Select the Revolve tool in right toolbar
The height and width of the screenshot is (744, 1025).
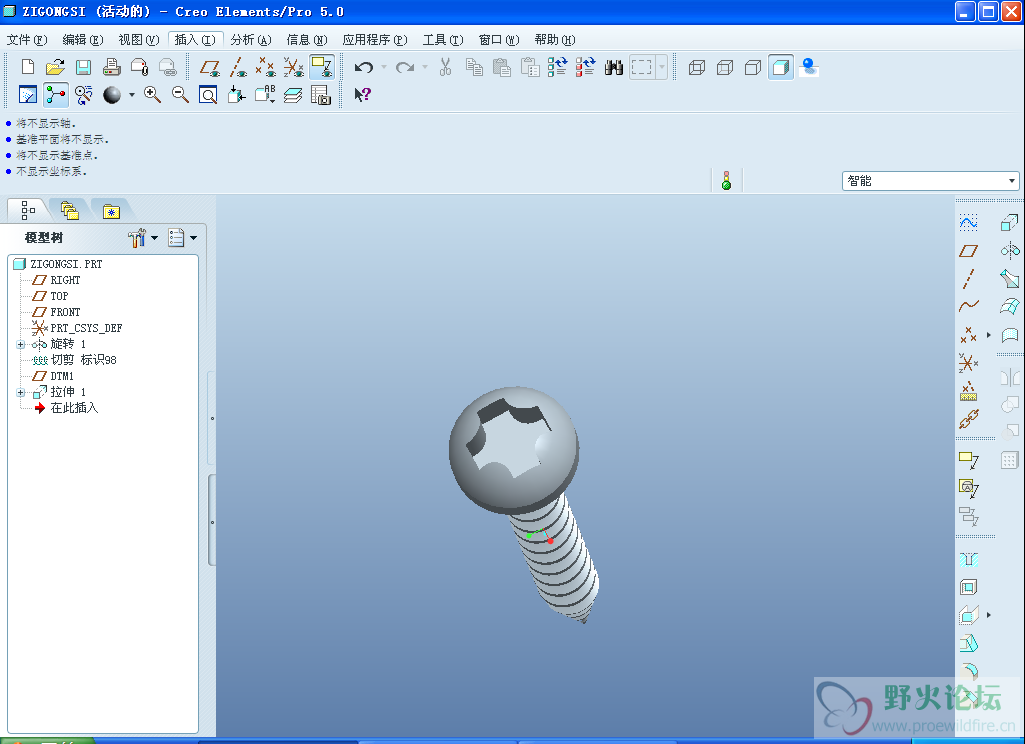coord(1009,250)
